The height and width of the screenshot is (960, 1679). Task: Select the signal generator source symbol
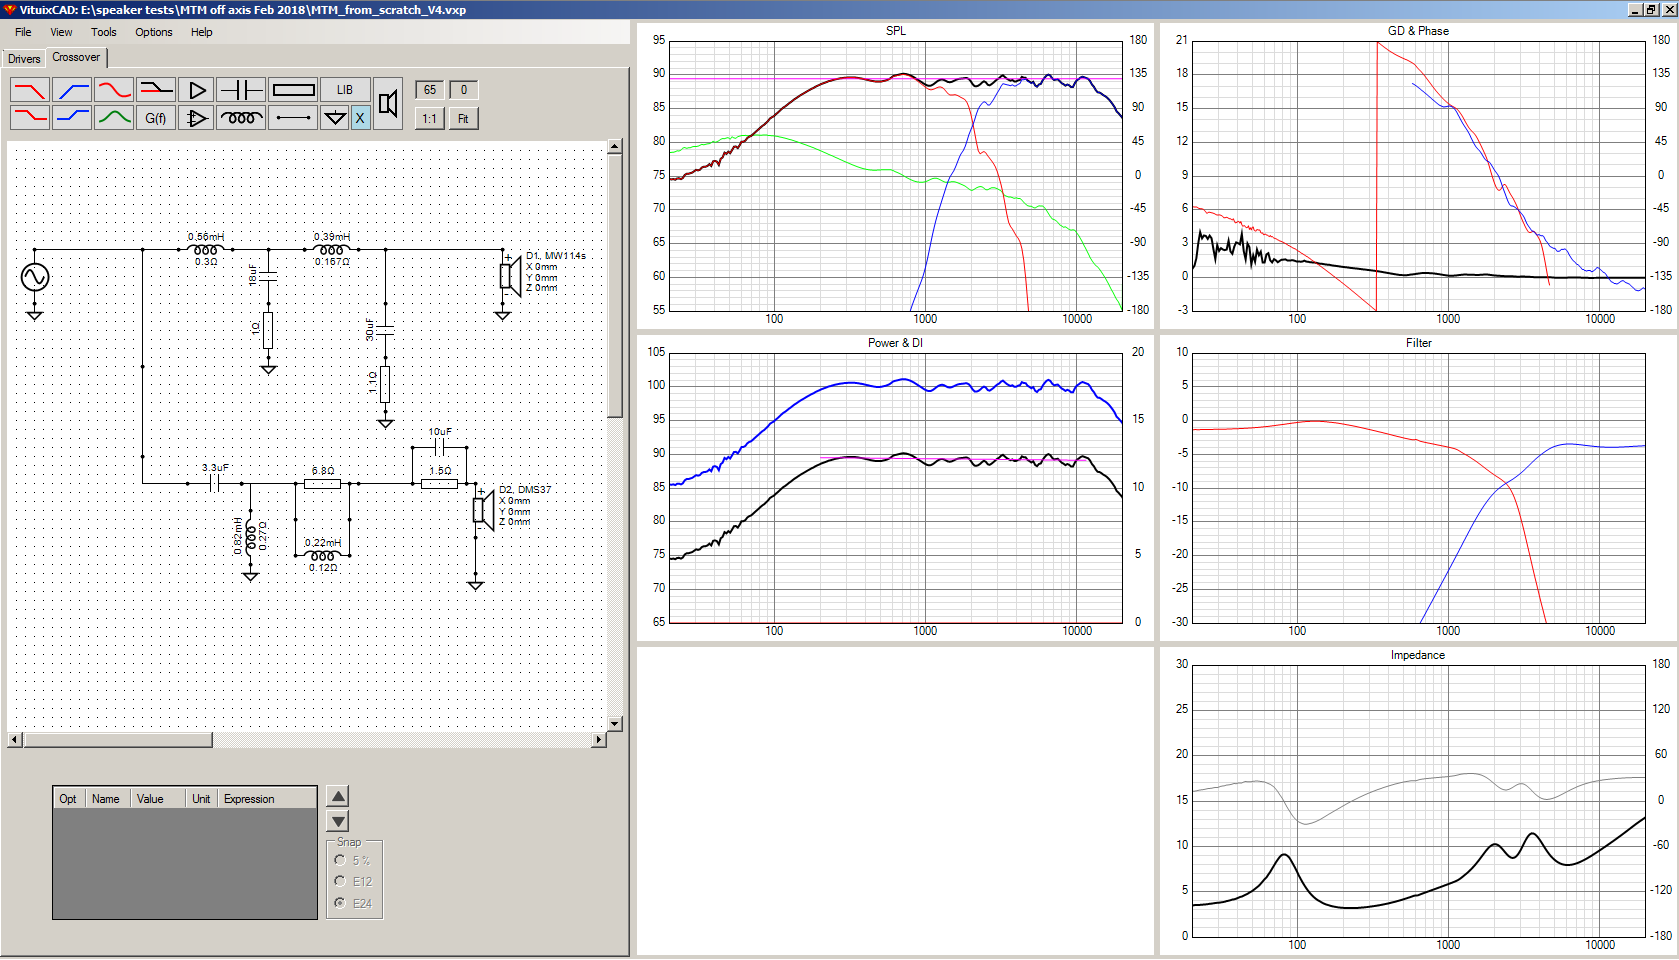click(35, 276)
